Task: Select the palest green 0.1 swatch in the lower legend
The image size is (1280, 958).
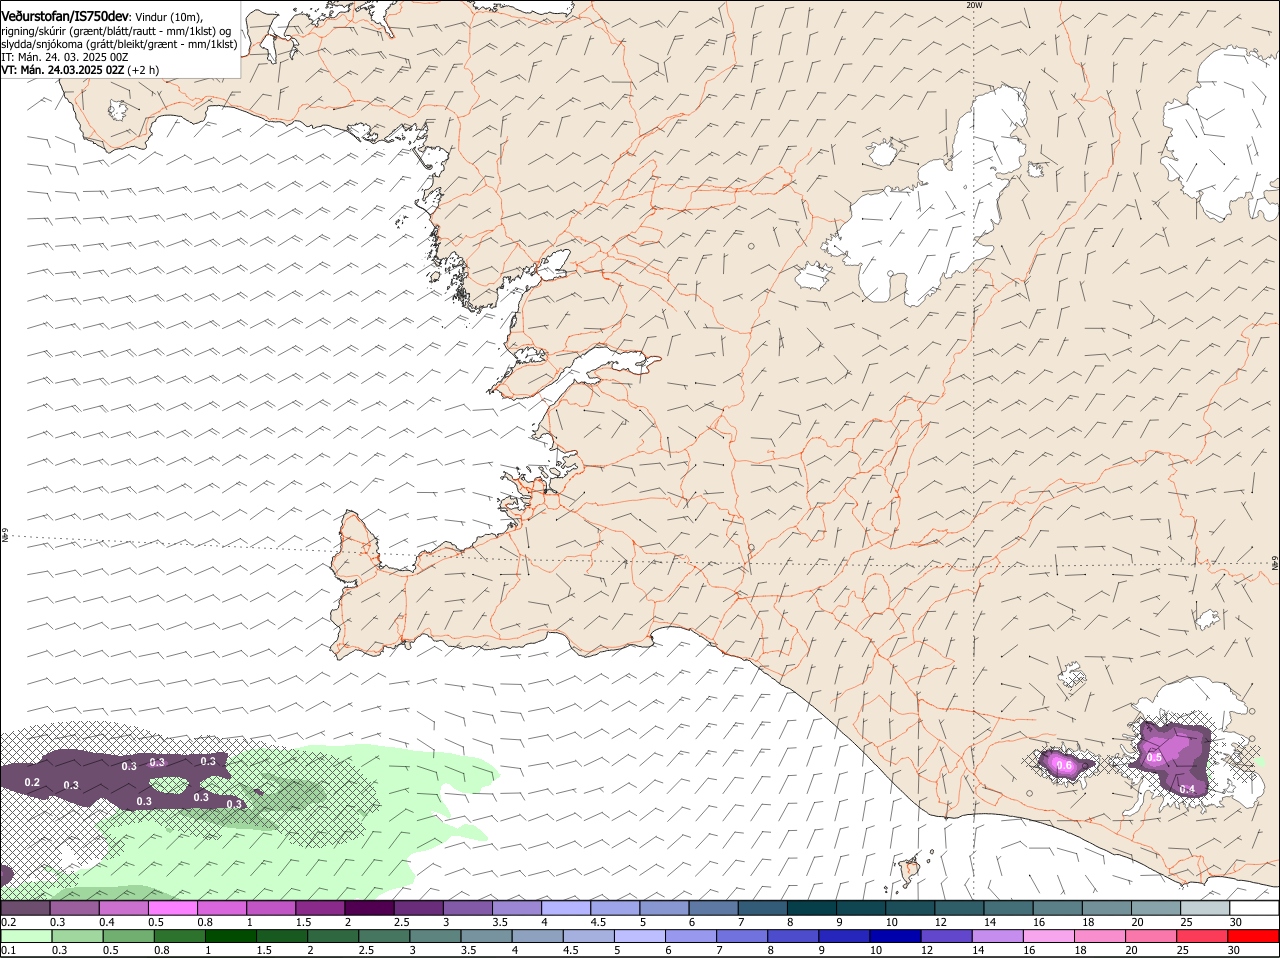Action: (26, 936)
